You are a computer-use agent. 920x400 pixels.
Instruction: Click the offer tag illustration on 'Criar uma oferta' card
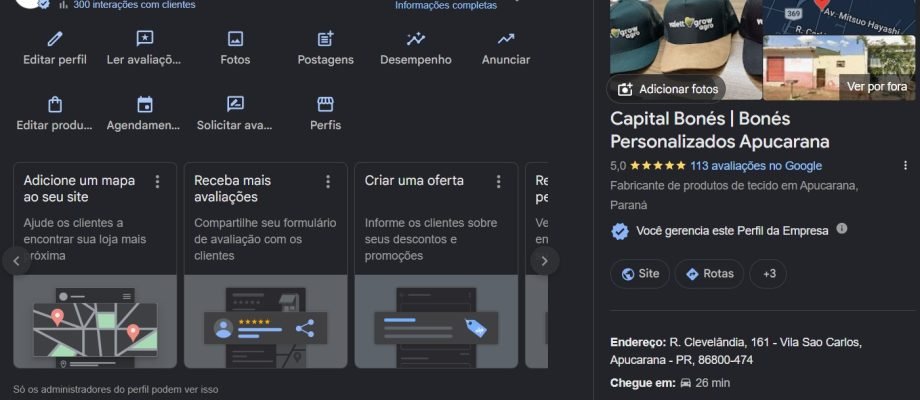[x=436, y=322]
